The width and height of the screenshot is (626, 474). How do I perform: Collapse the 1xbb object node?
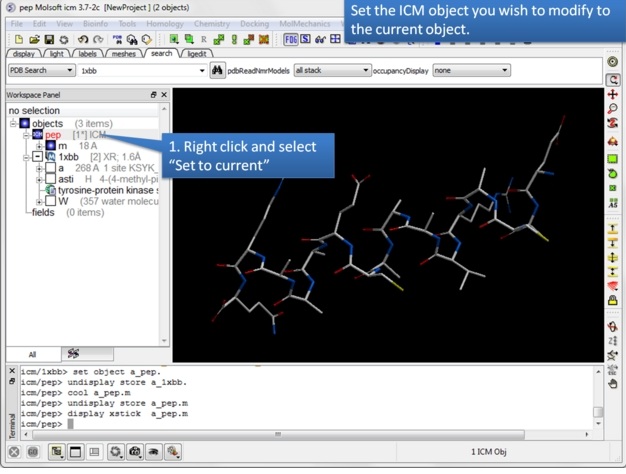[26, 157]
